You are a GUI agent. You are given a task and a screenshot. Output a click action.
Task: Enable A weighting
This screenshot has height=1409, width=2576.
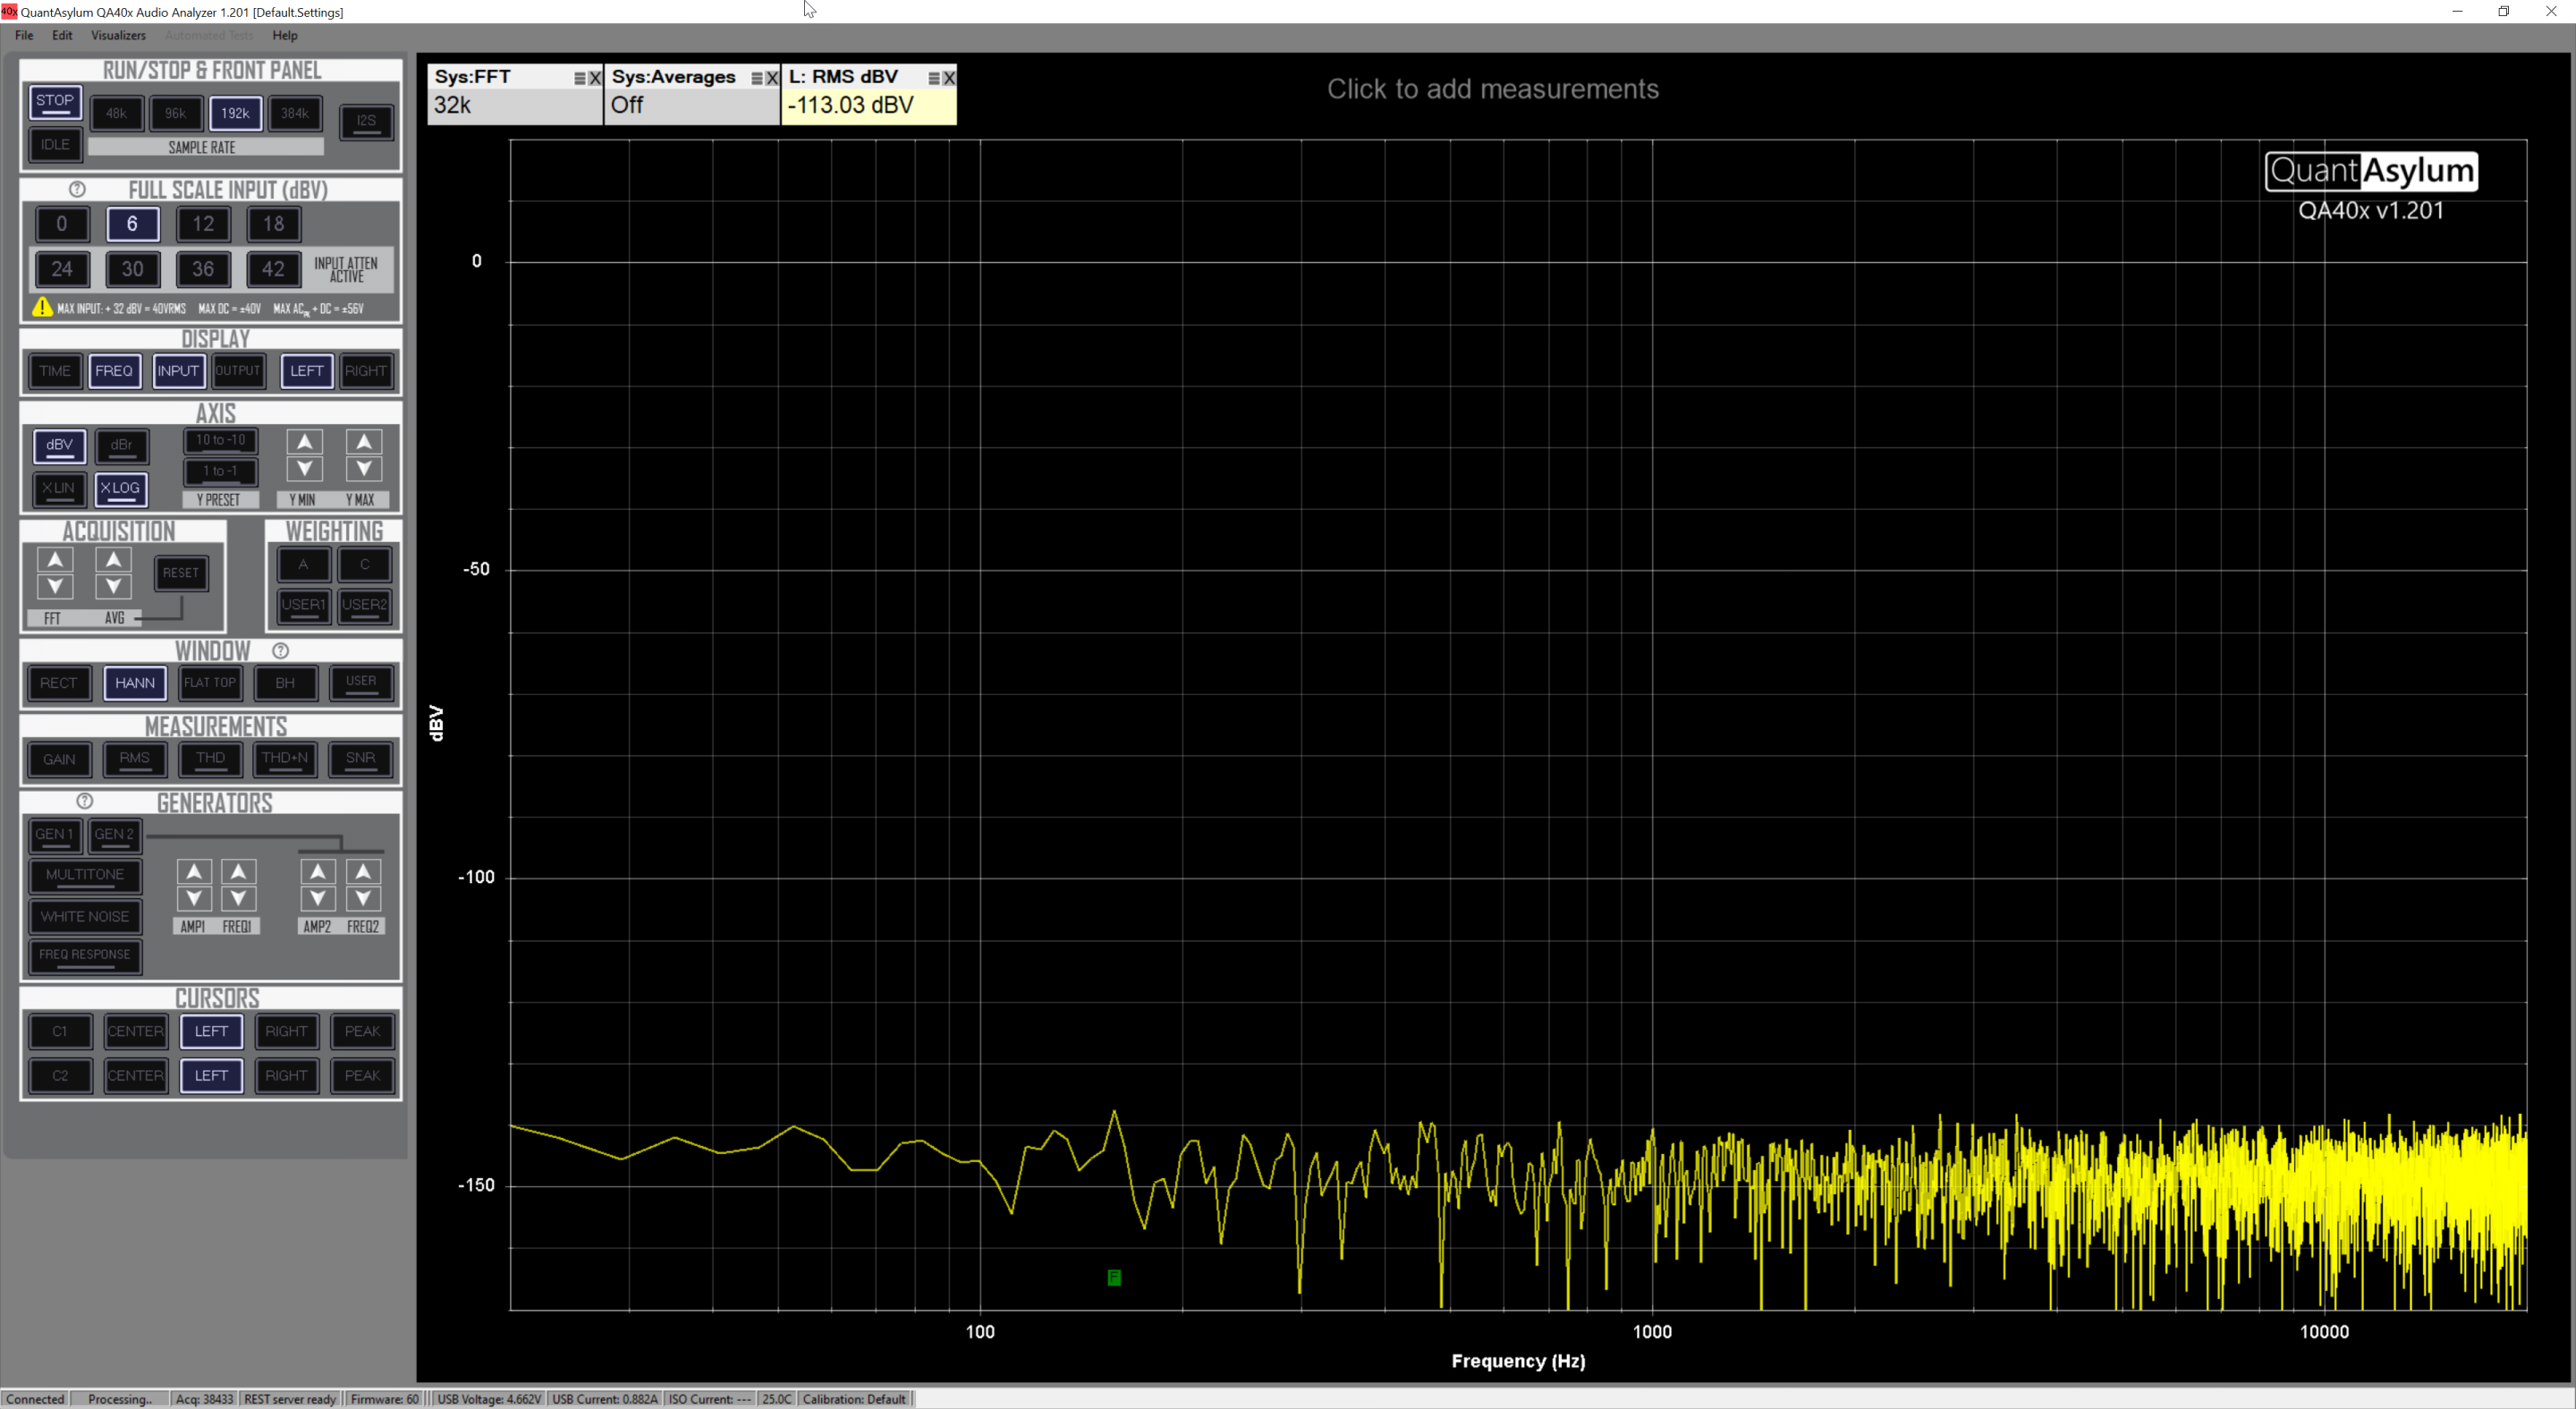point(304,565)
